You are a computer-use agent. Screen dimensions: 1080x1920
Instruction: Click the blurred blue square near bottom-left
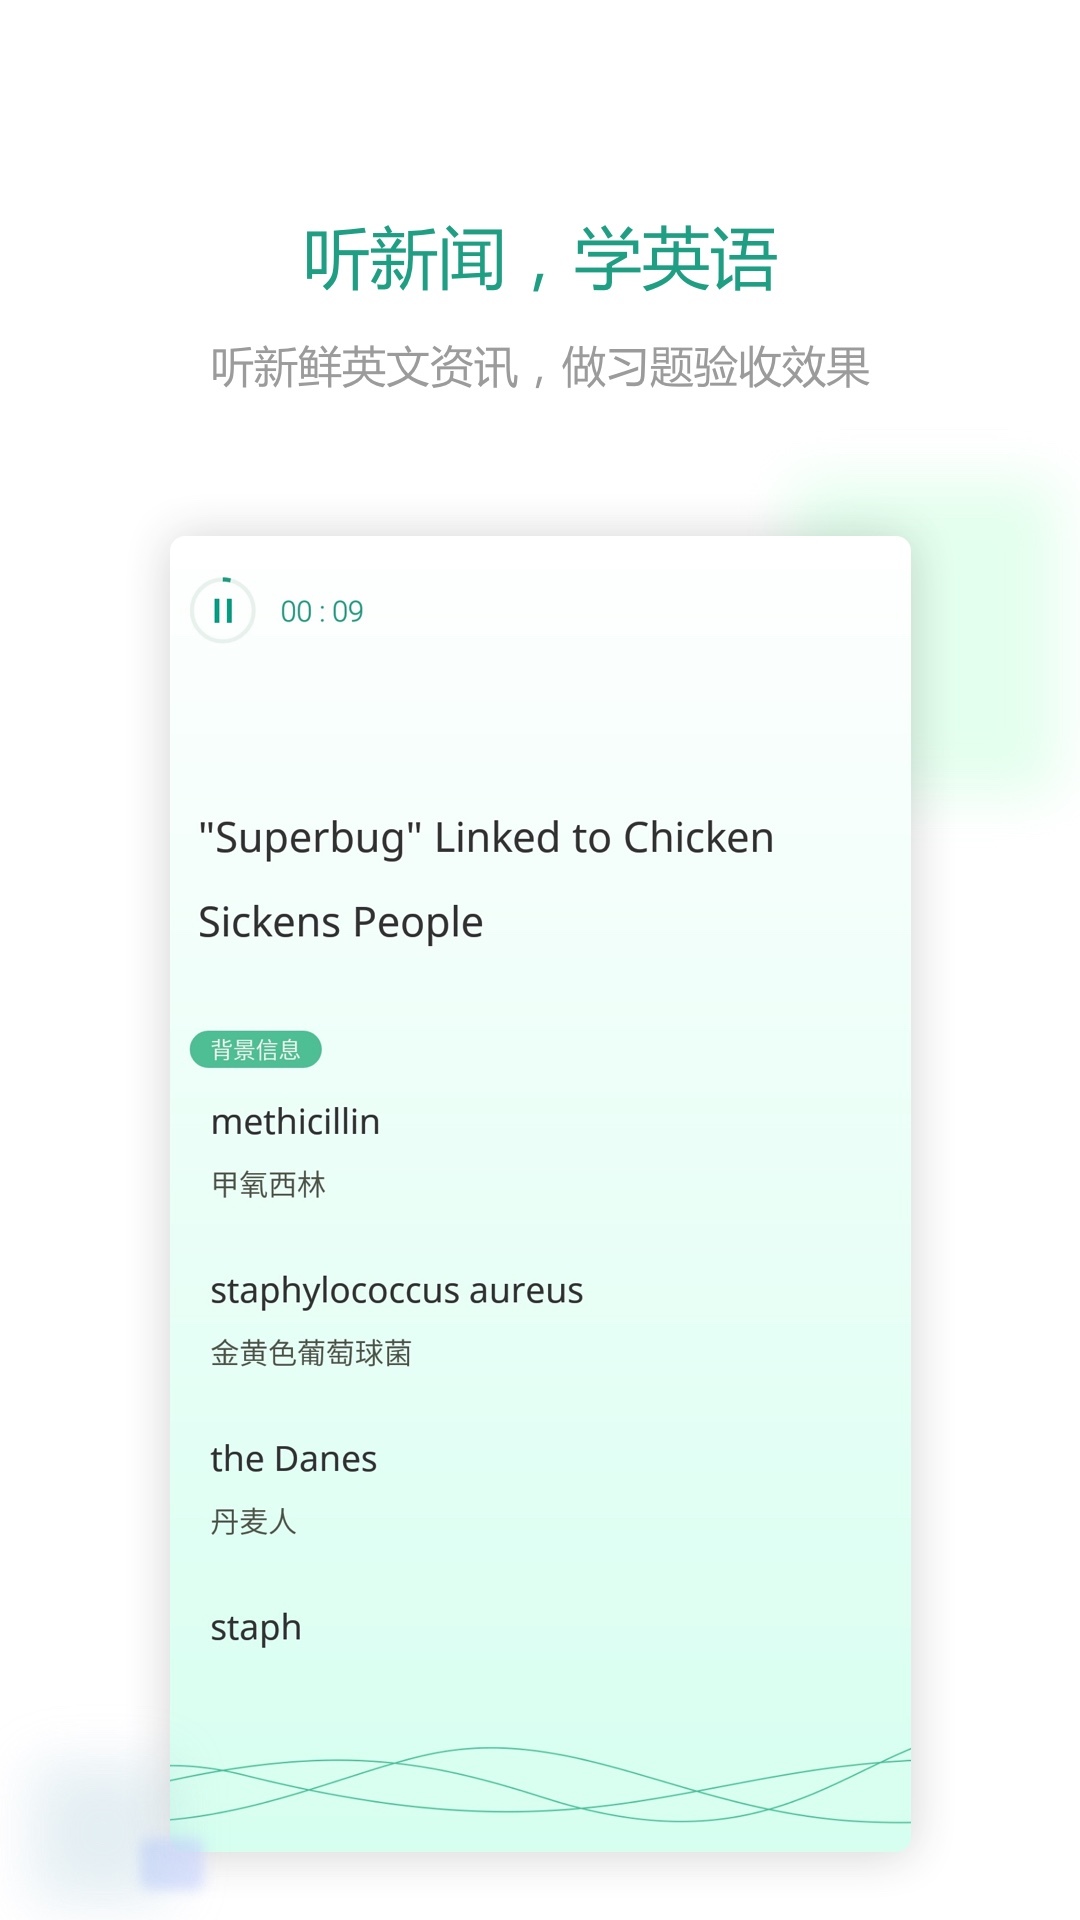click(x=171, y=1863)
